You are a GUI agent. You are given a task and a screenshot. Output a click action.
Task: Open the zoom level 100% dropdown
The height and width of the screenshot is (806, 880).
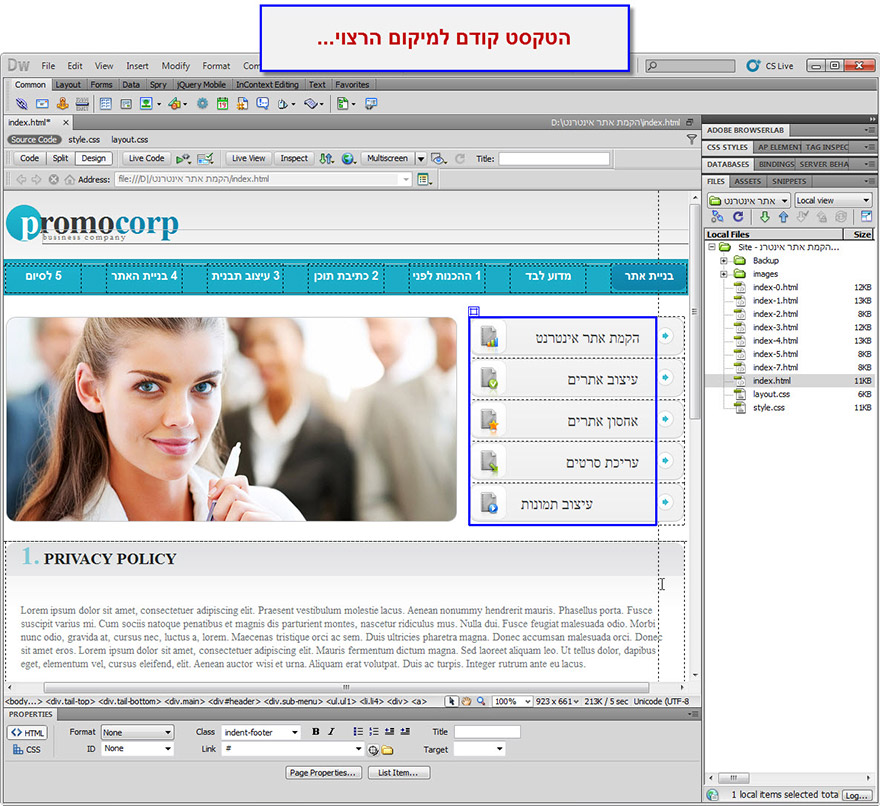pos(512,702)
